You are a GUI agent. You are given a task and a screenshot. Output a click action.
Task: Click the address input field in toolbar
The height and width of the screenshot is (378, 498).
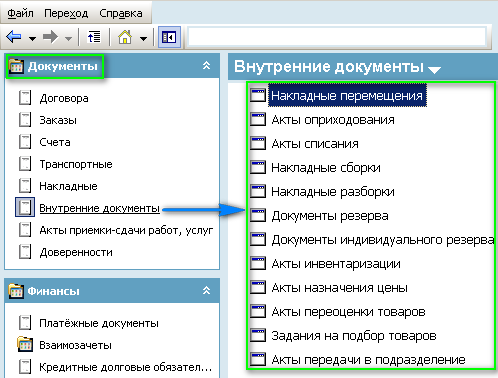[337, 37]
